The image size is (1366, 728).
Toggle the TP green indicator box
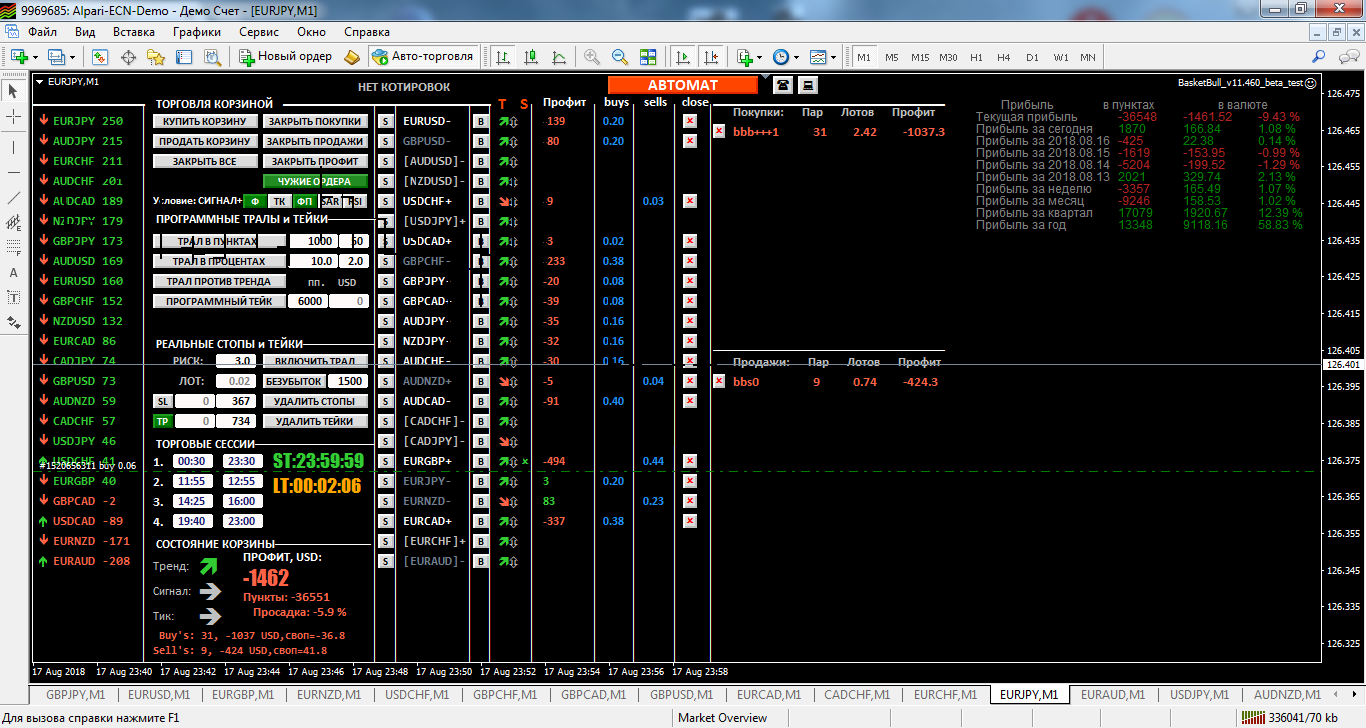(162, 421)
